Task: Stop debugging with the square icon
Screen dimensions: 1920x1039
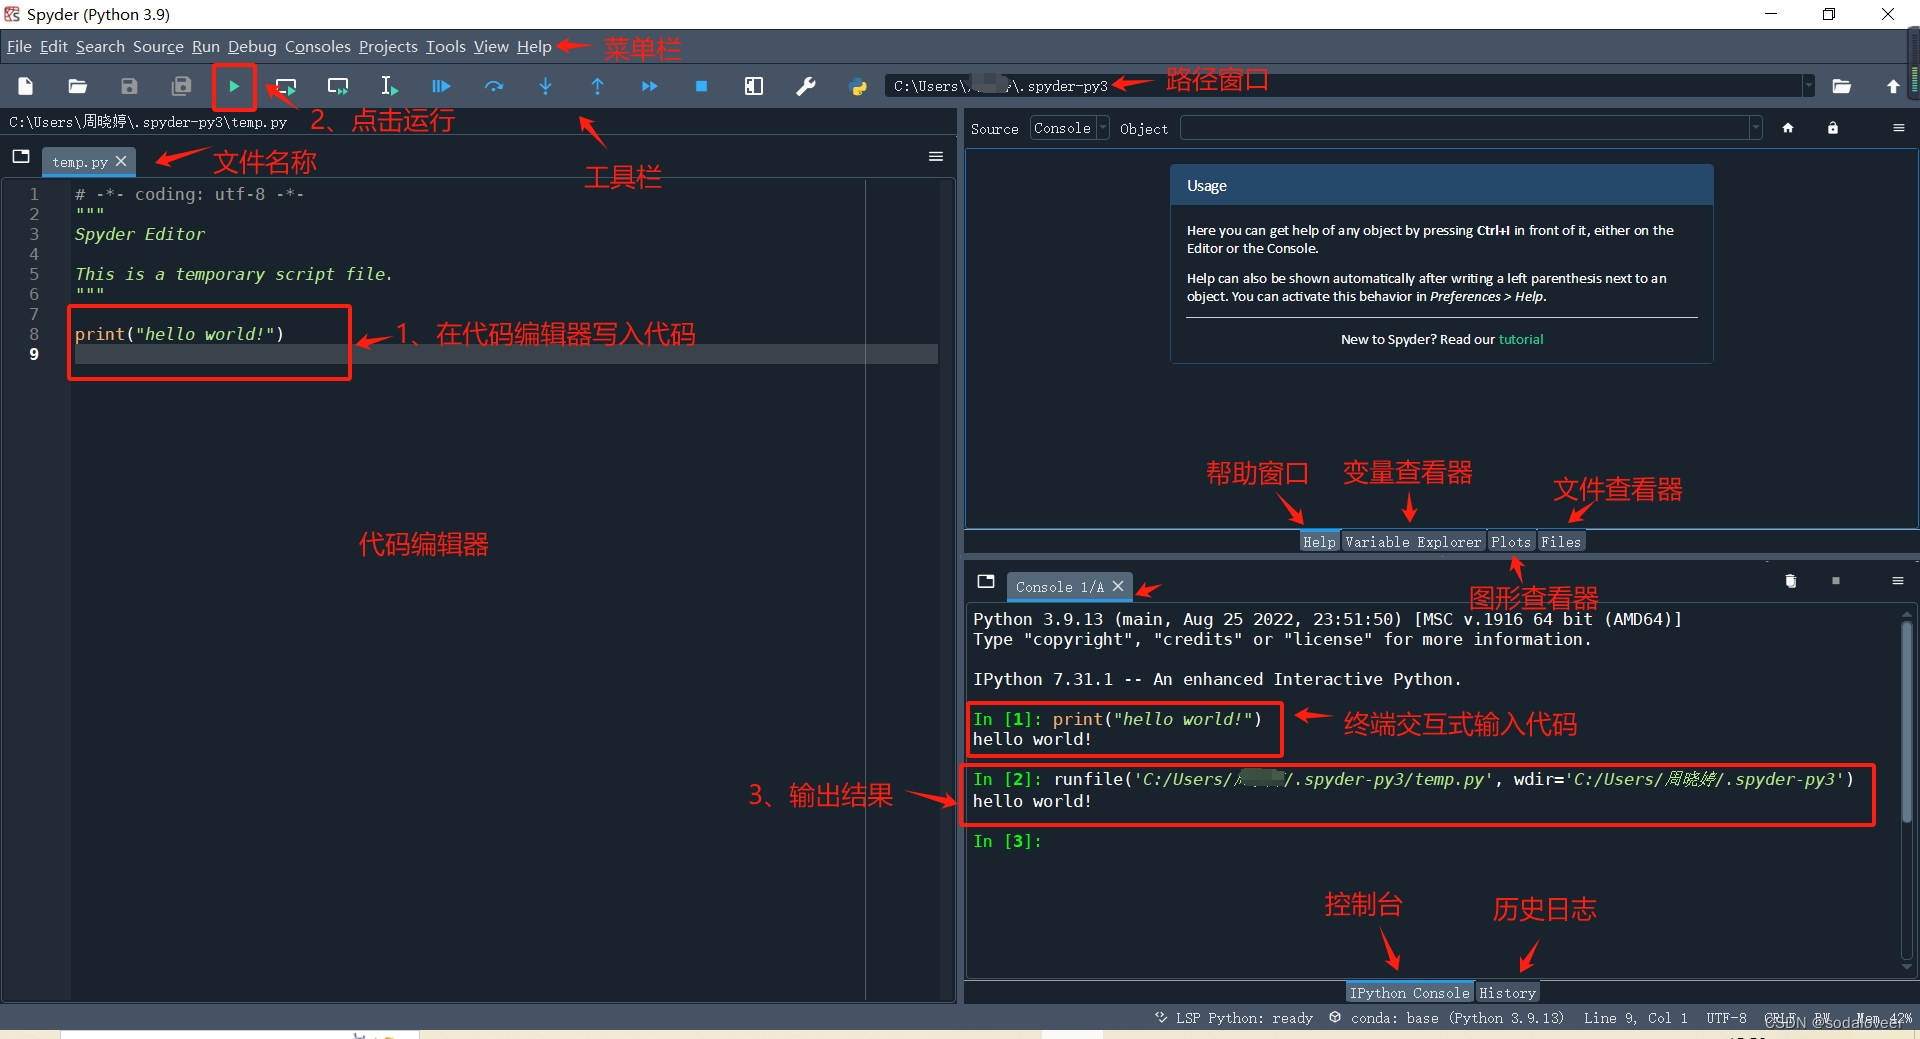Action: (702, 86)
